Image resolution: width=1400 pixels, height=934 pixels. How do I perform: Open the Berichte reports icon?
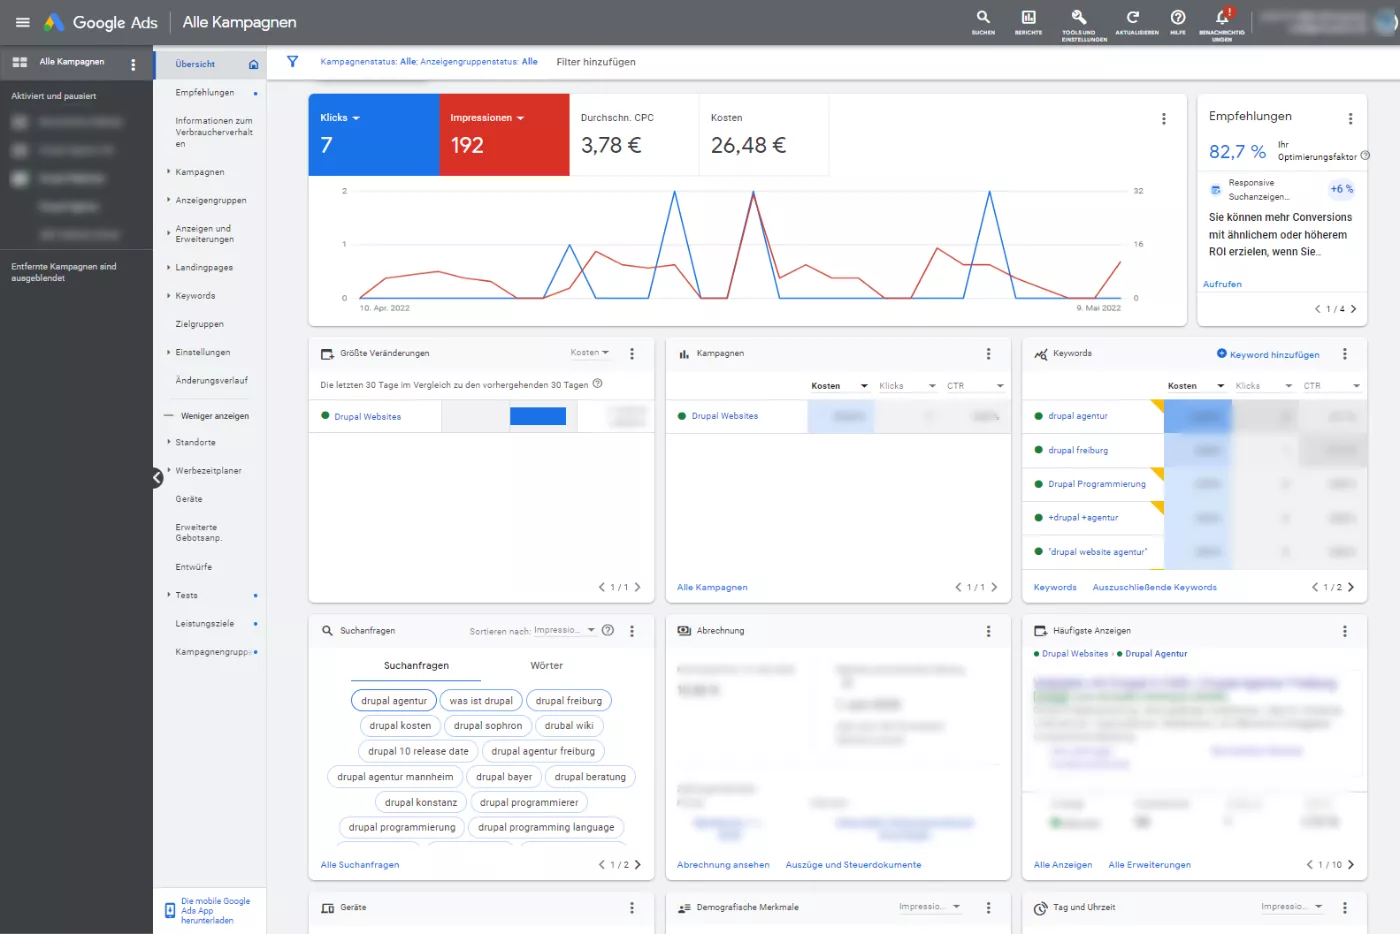pyautogui.click(x=1028, y=21)
